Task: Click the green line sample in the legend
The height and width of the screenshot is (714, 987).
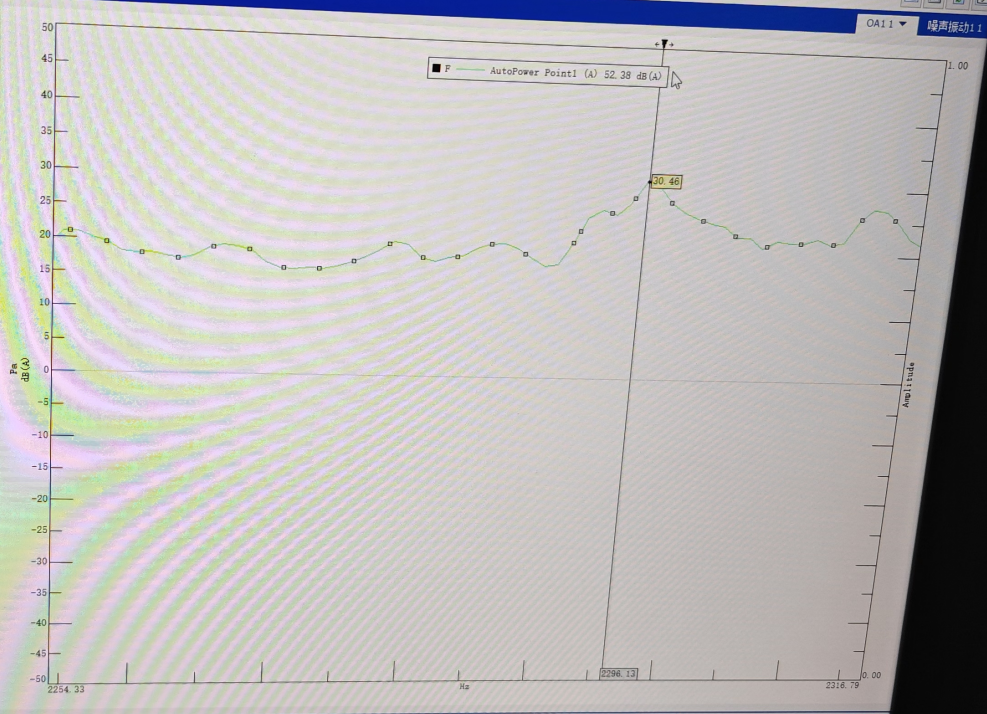Action: 470,69
